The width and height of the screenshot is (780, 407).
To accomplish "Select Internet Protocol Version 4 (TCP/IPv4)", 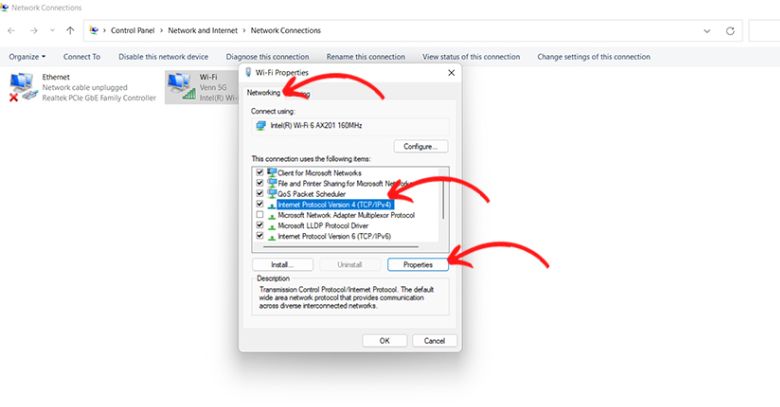I will tap(335, 204).
